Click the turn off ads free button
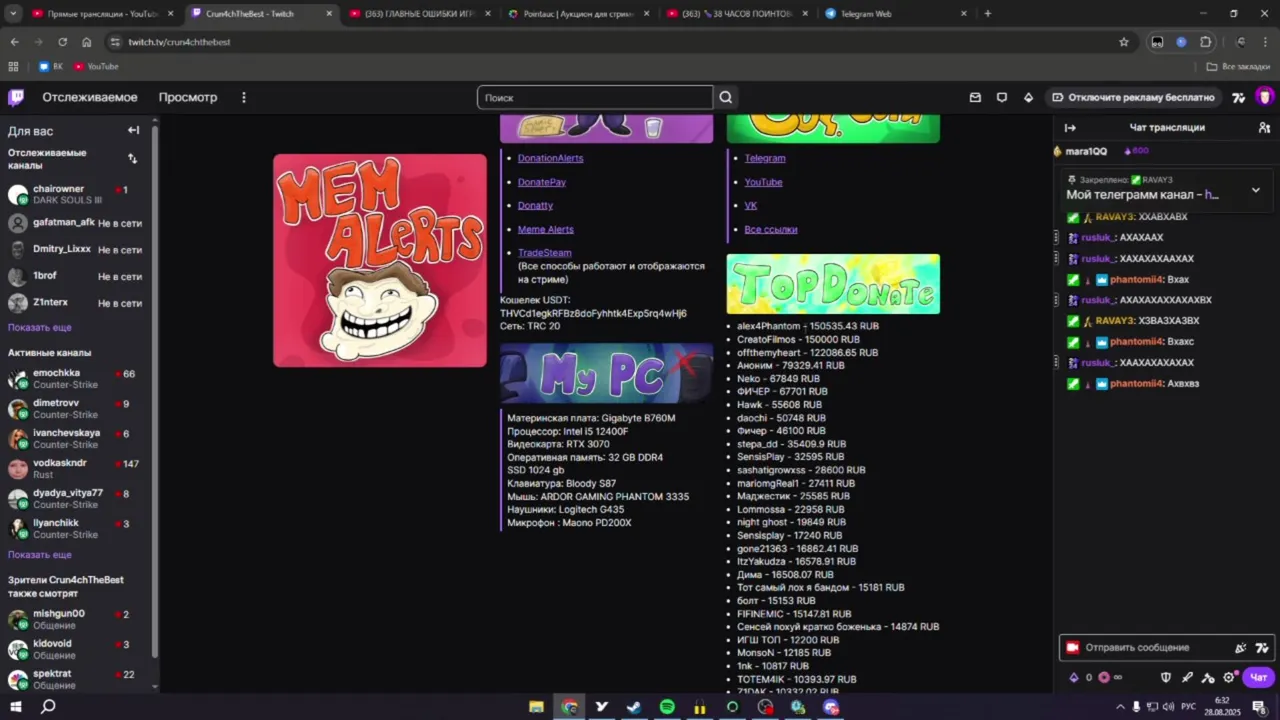 (1133, 97)
